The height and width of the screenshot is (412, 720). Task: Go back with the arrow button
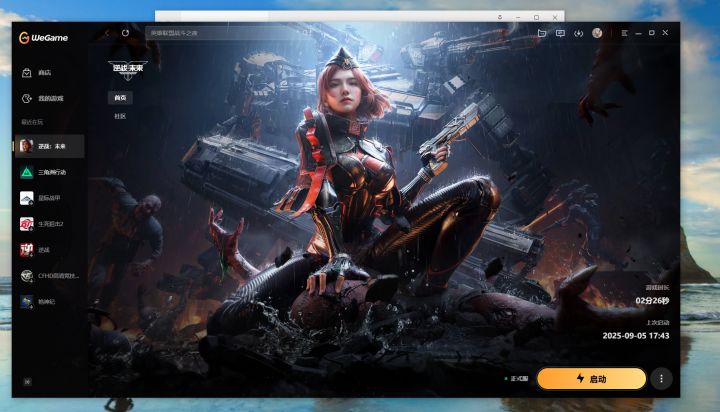(107, 33)
